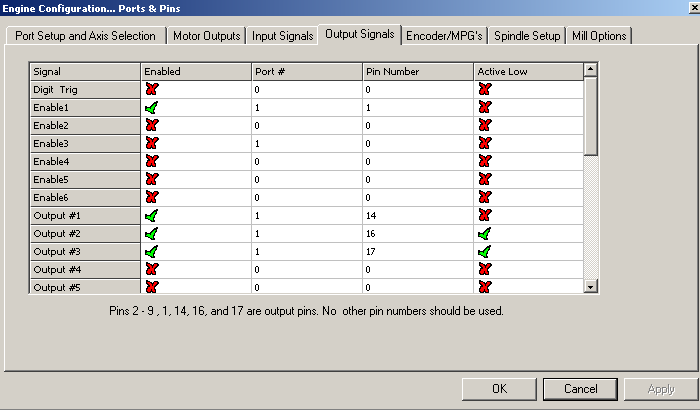Toggle Active Low green check for Output #2
The width and height of the screenshot is (700, 410).
485,233
